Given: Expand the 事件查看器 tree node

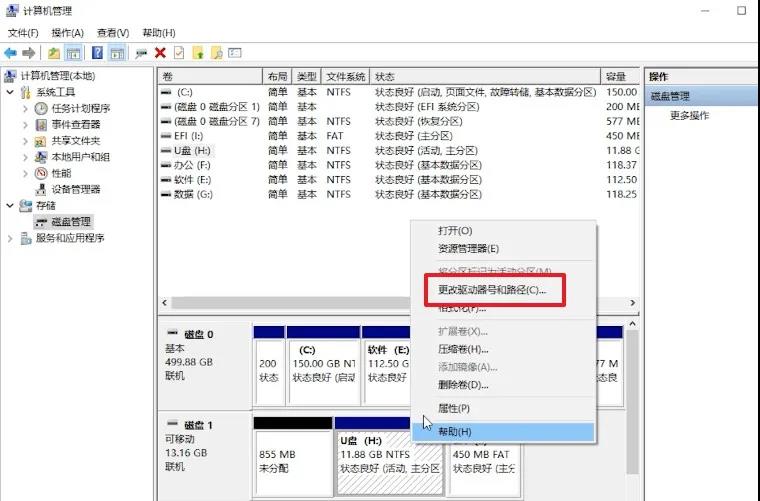Looking at the screenshot, I should pyautogui.click(x=26, y=125).
